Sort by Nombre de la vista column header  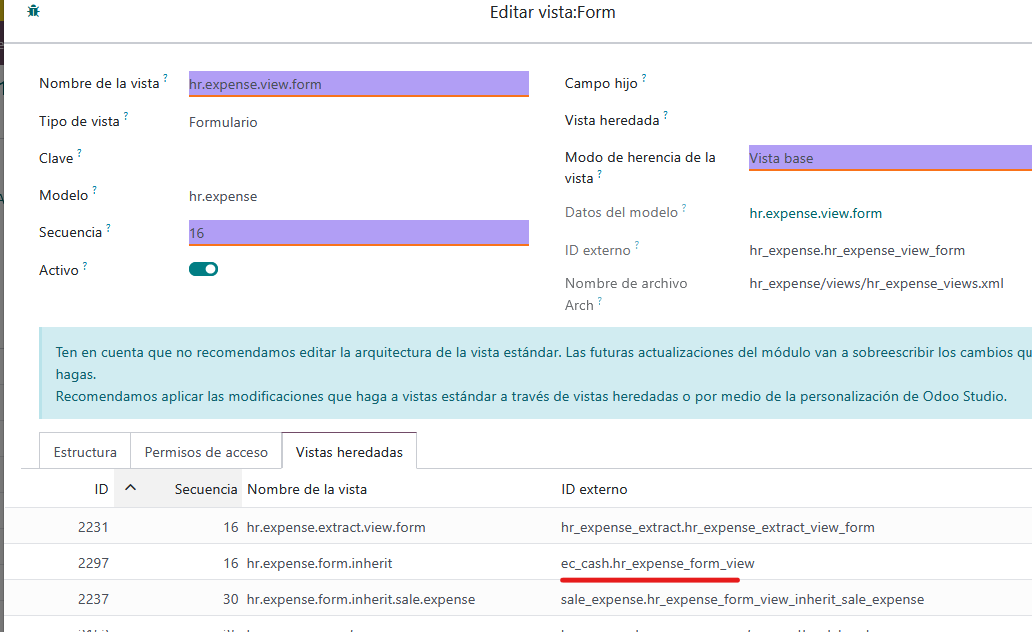[307, 489]
